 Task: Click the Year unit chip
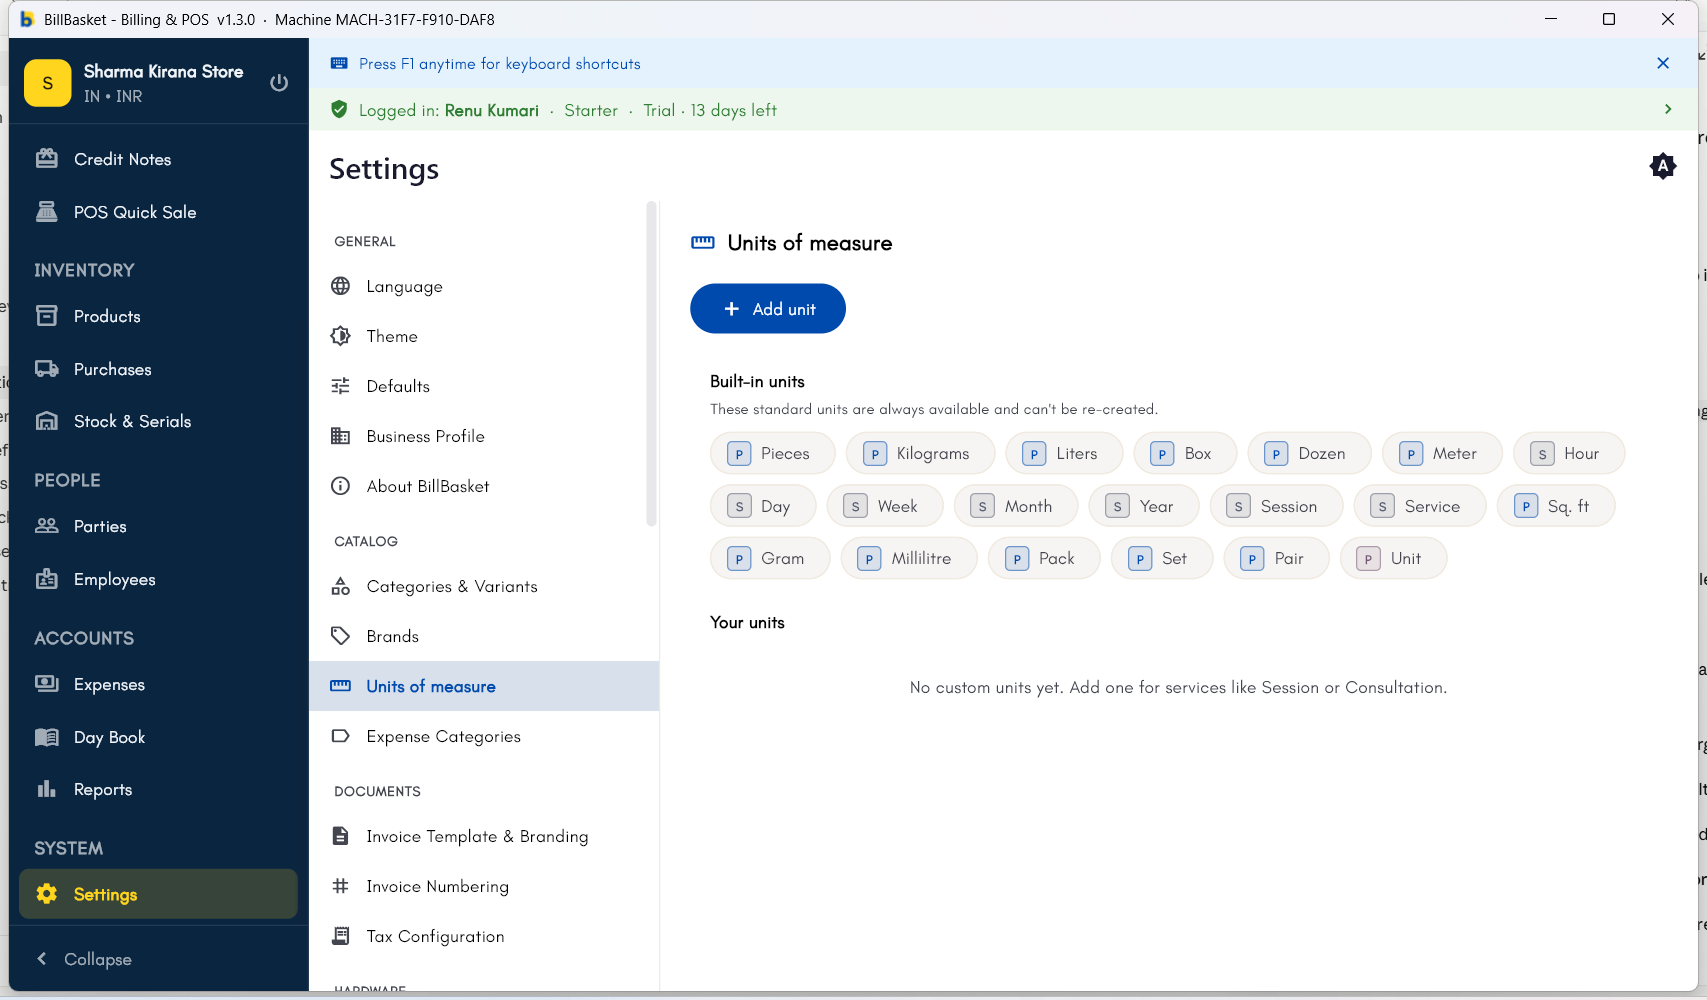(x=1144, y=506)
